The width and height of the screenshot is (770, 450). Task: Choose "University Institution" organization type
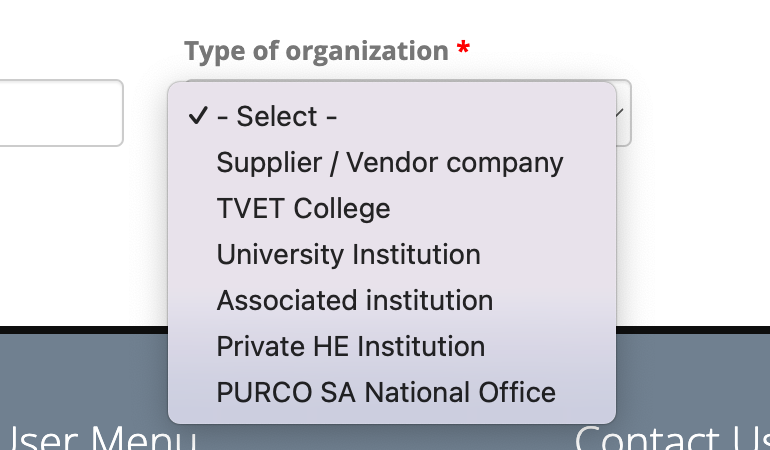[348, 255]
